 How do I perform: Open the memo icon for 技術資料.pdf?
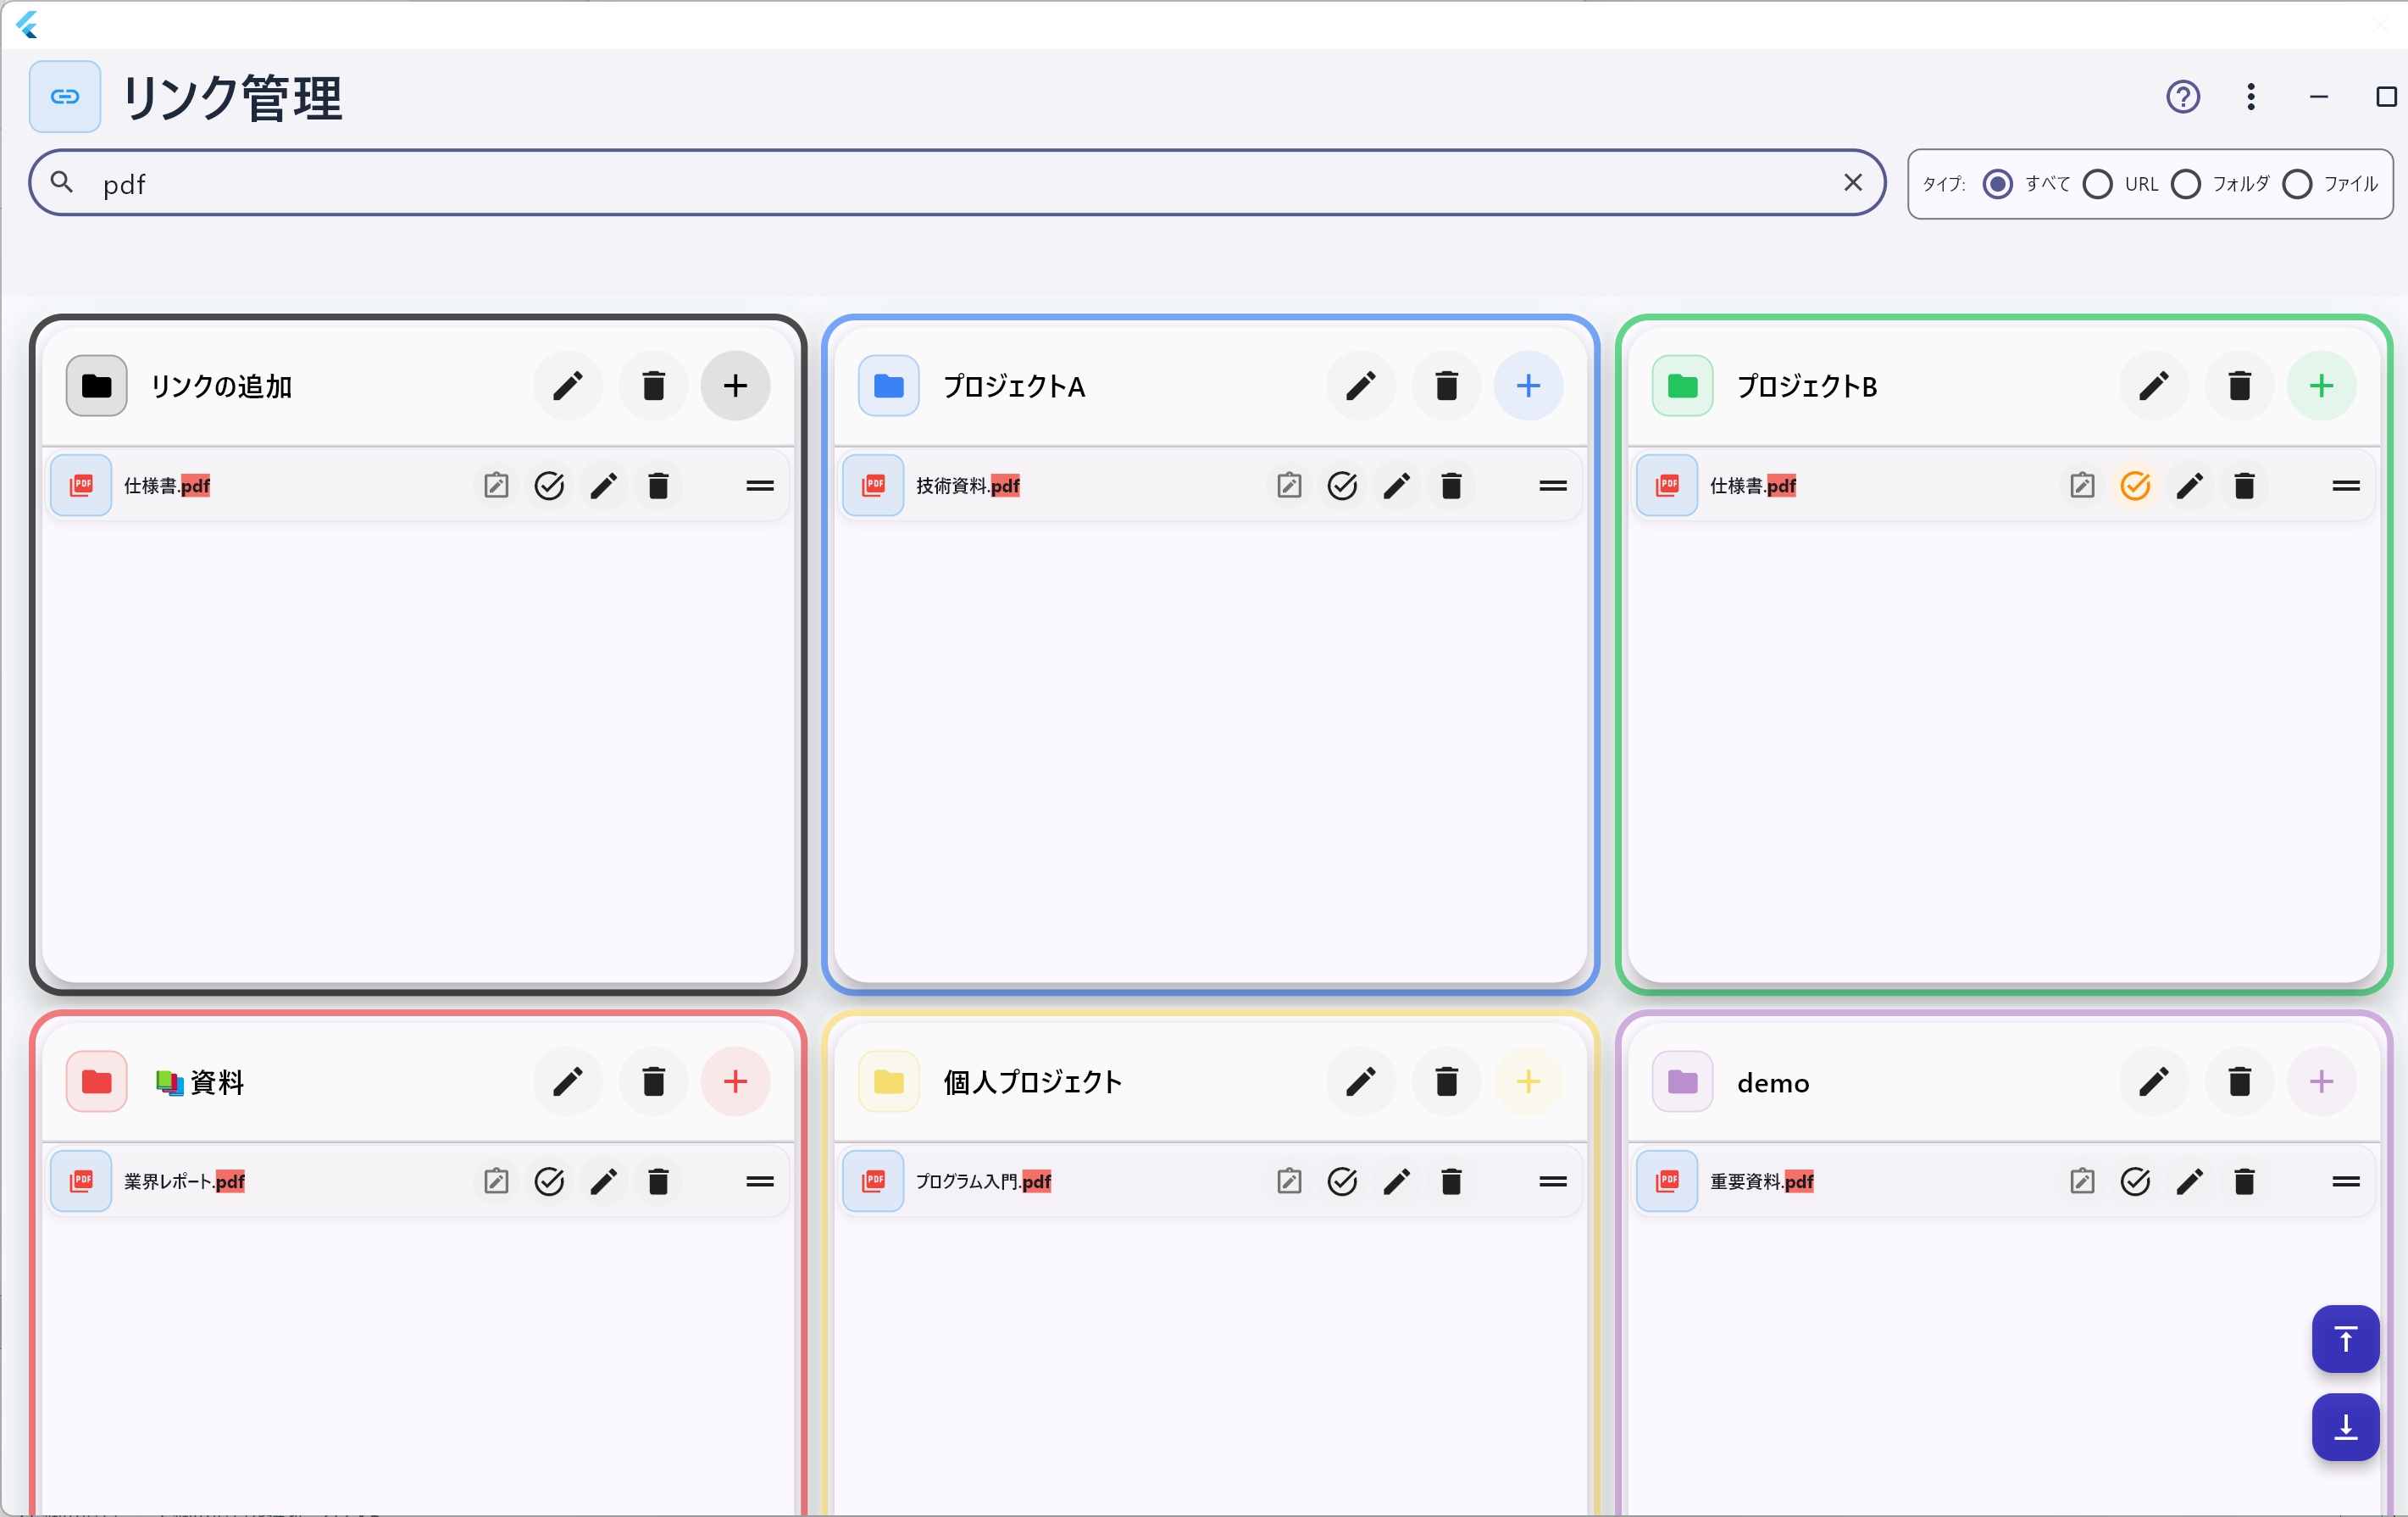click(1289, 486)
